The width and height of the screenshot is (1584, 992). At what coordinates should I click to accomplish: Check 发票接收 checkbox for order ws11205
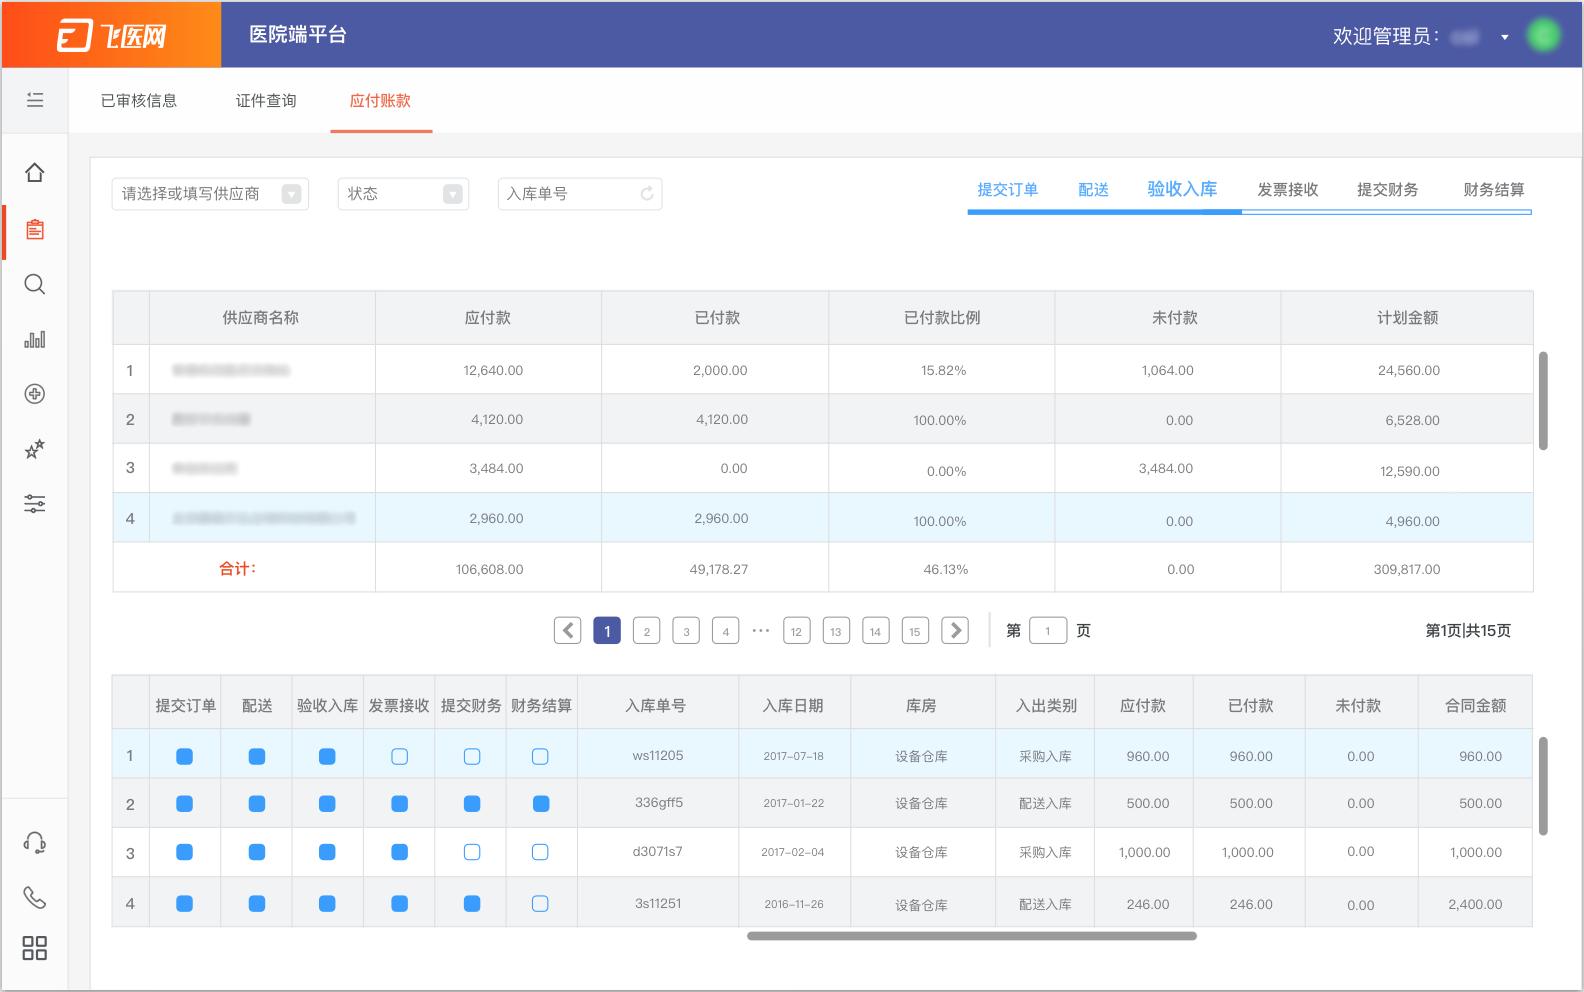click(x=399, y=757)
